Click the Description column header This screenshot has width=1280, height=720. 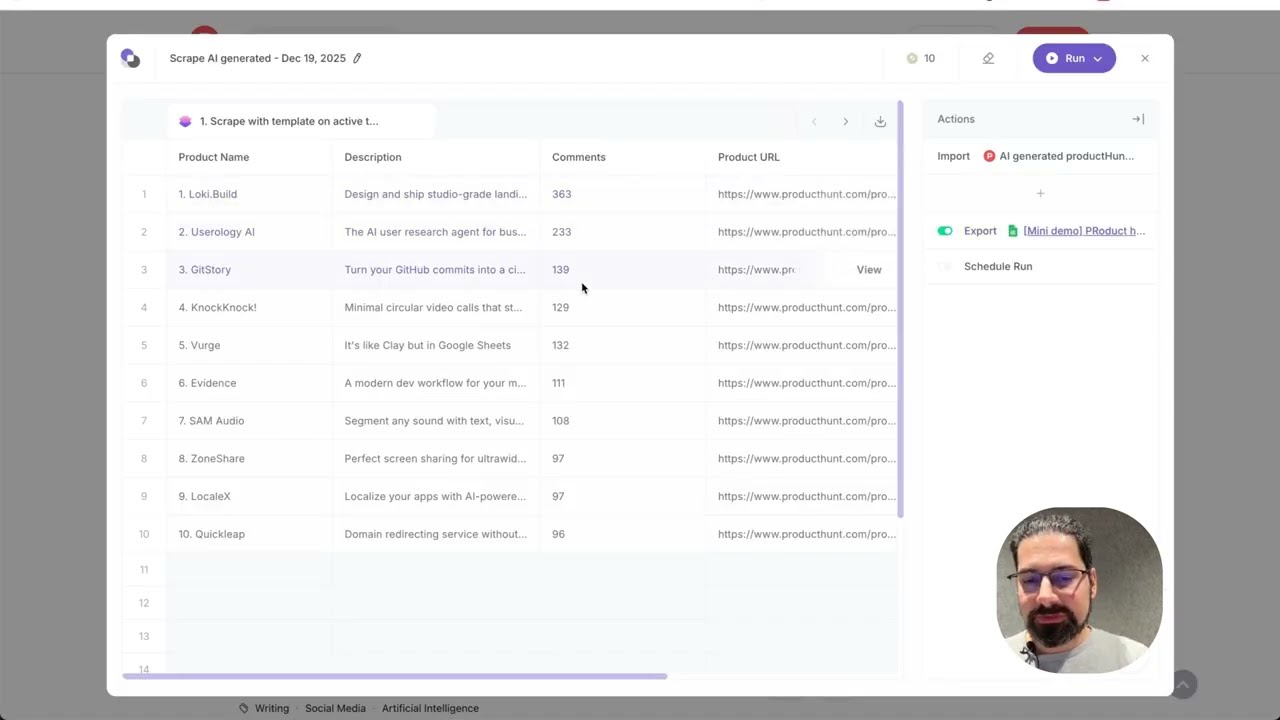click(x=436, y=157)
